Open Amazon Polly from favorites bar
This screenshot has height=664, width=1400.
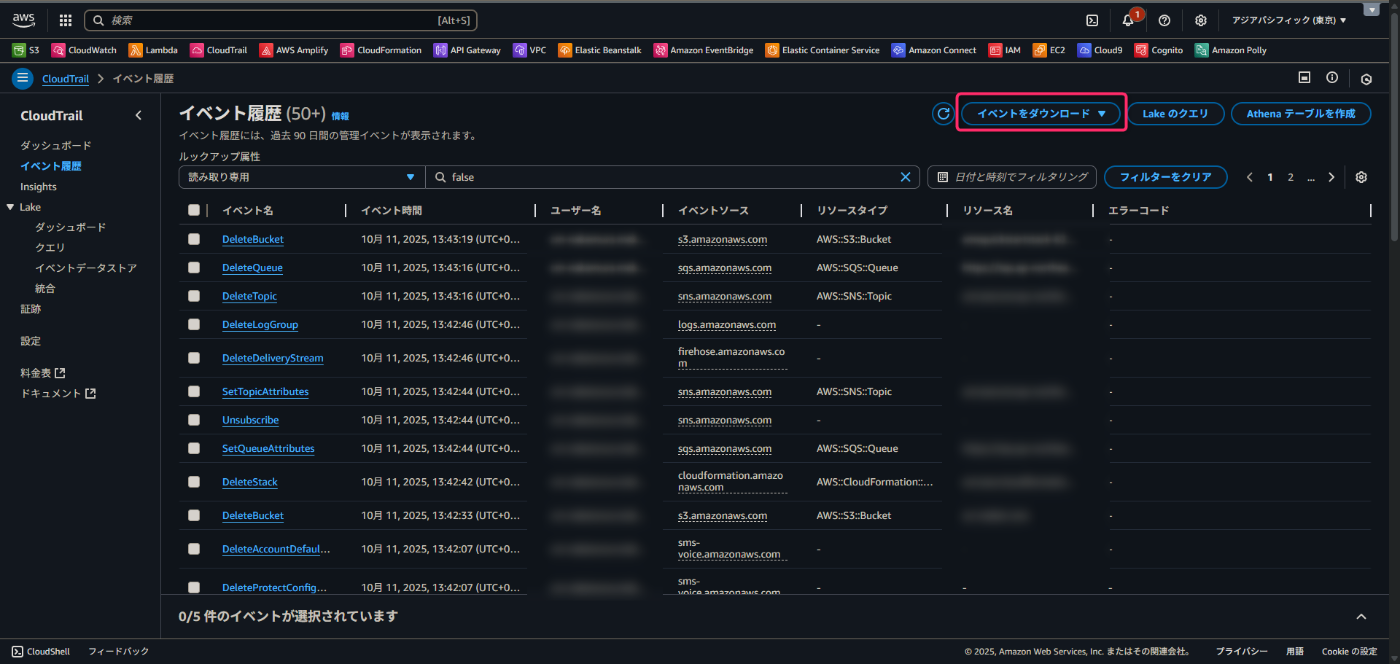coord(1230,50)
